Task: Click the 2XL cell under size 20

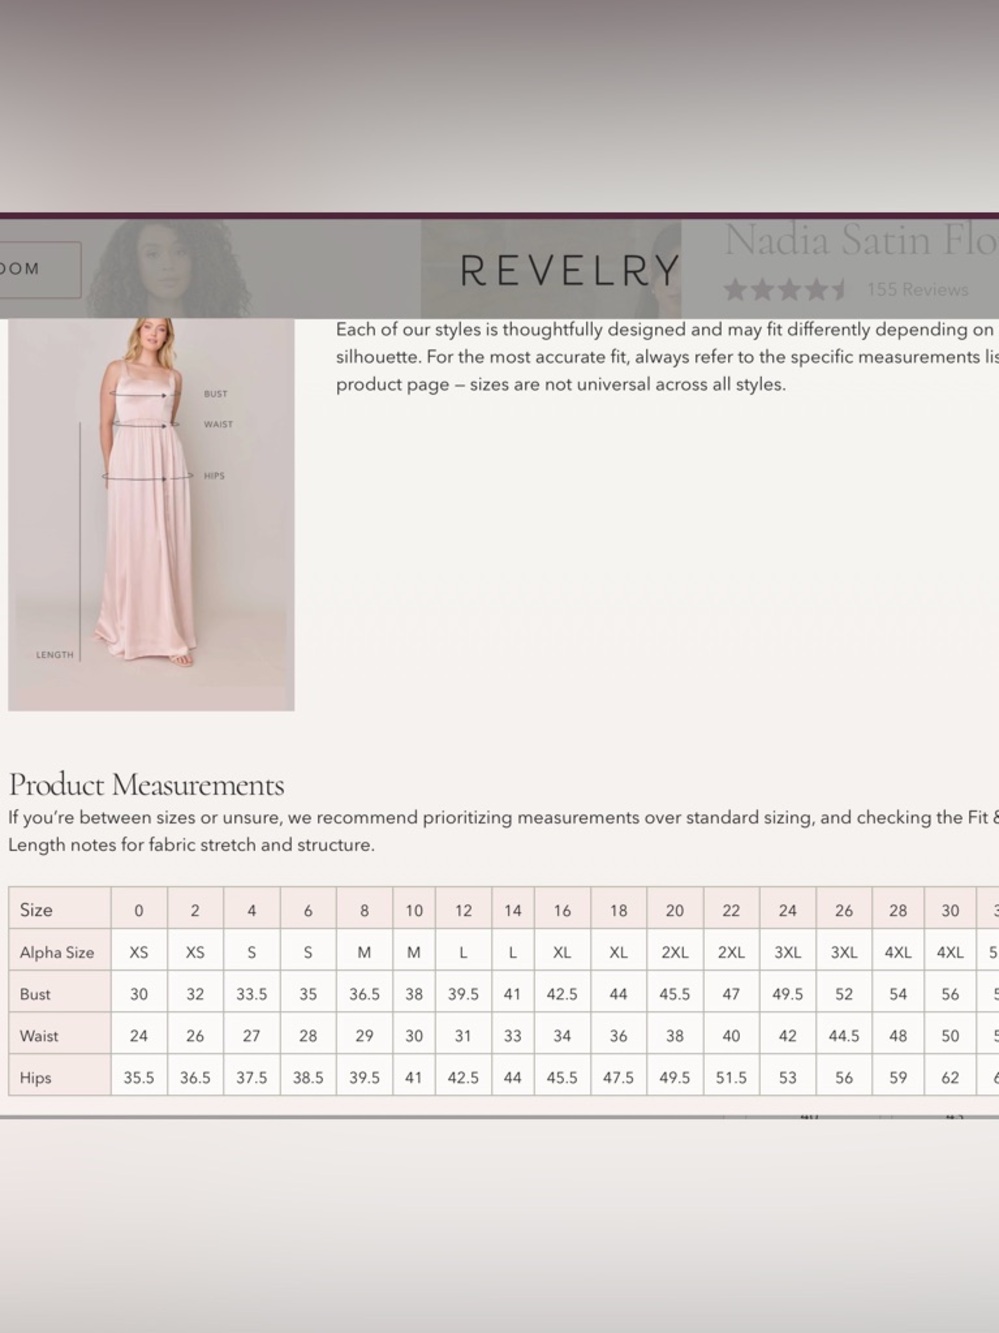Action: [x=675, y=953]
